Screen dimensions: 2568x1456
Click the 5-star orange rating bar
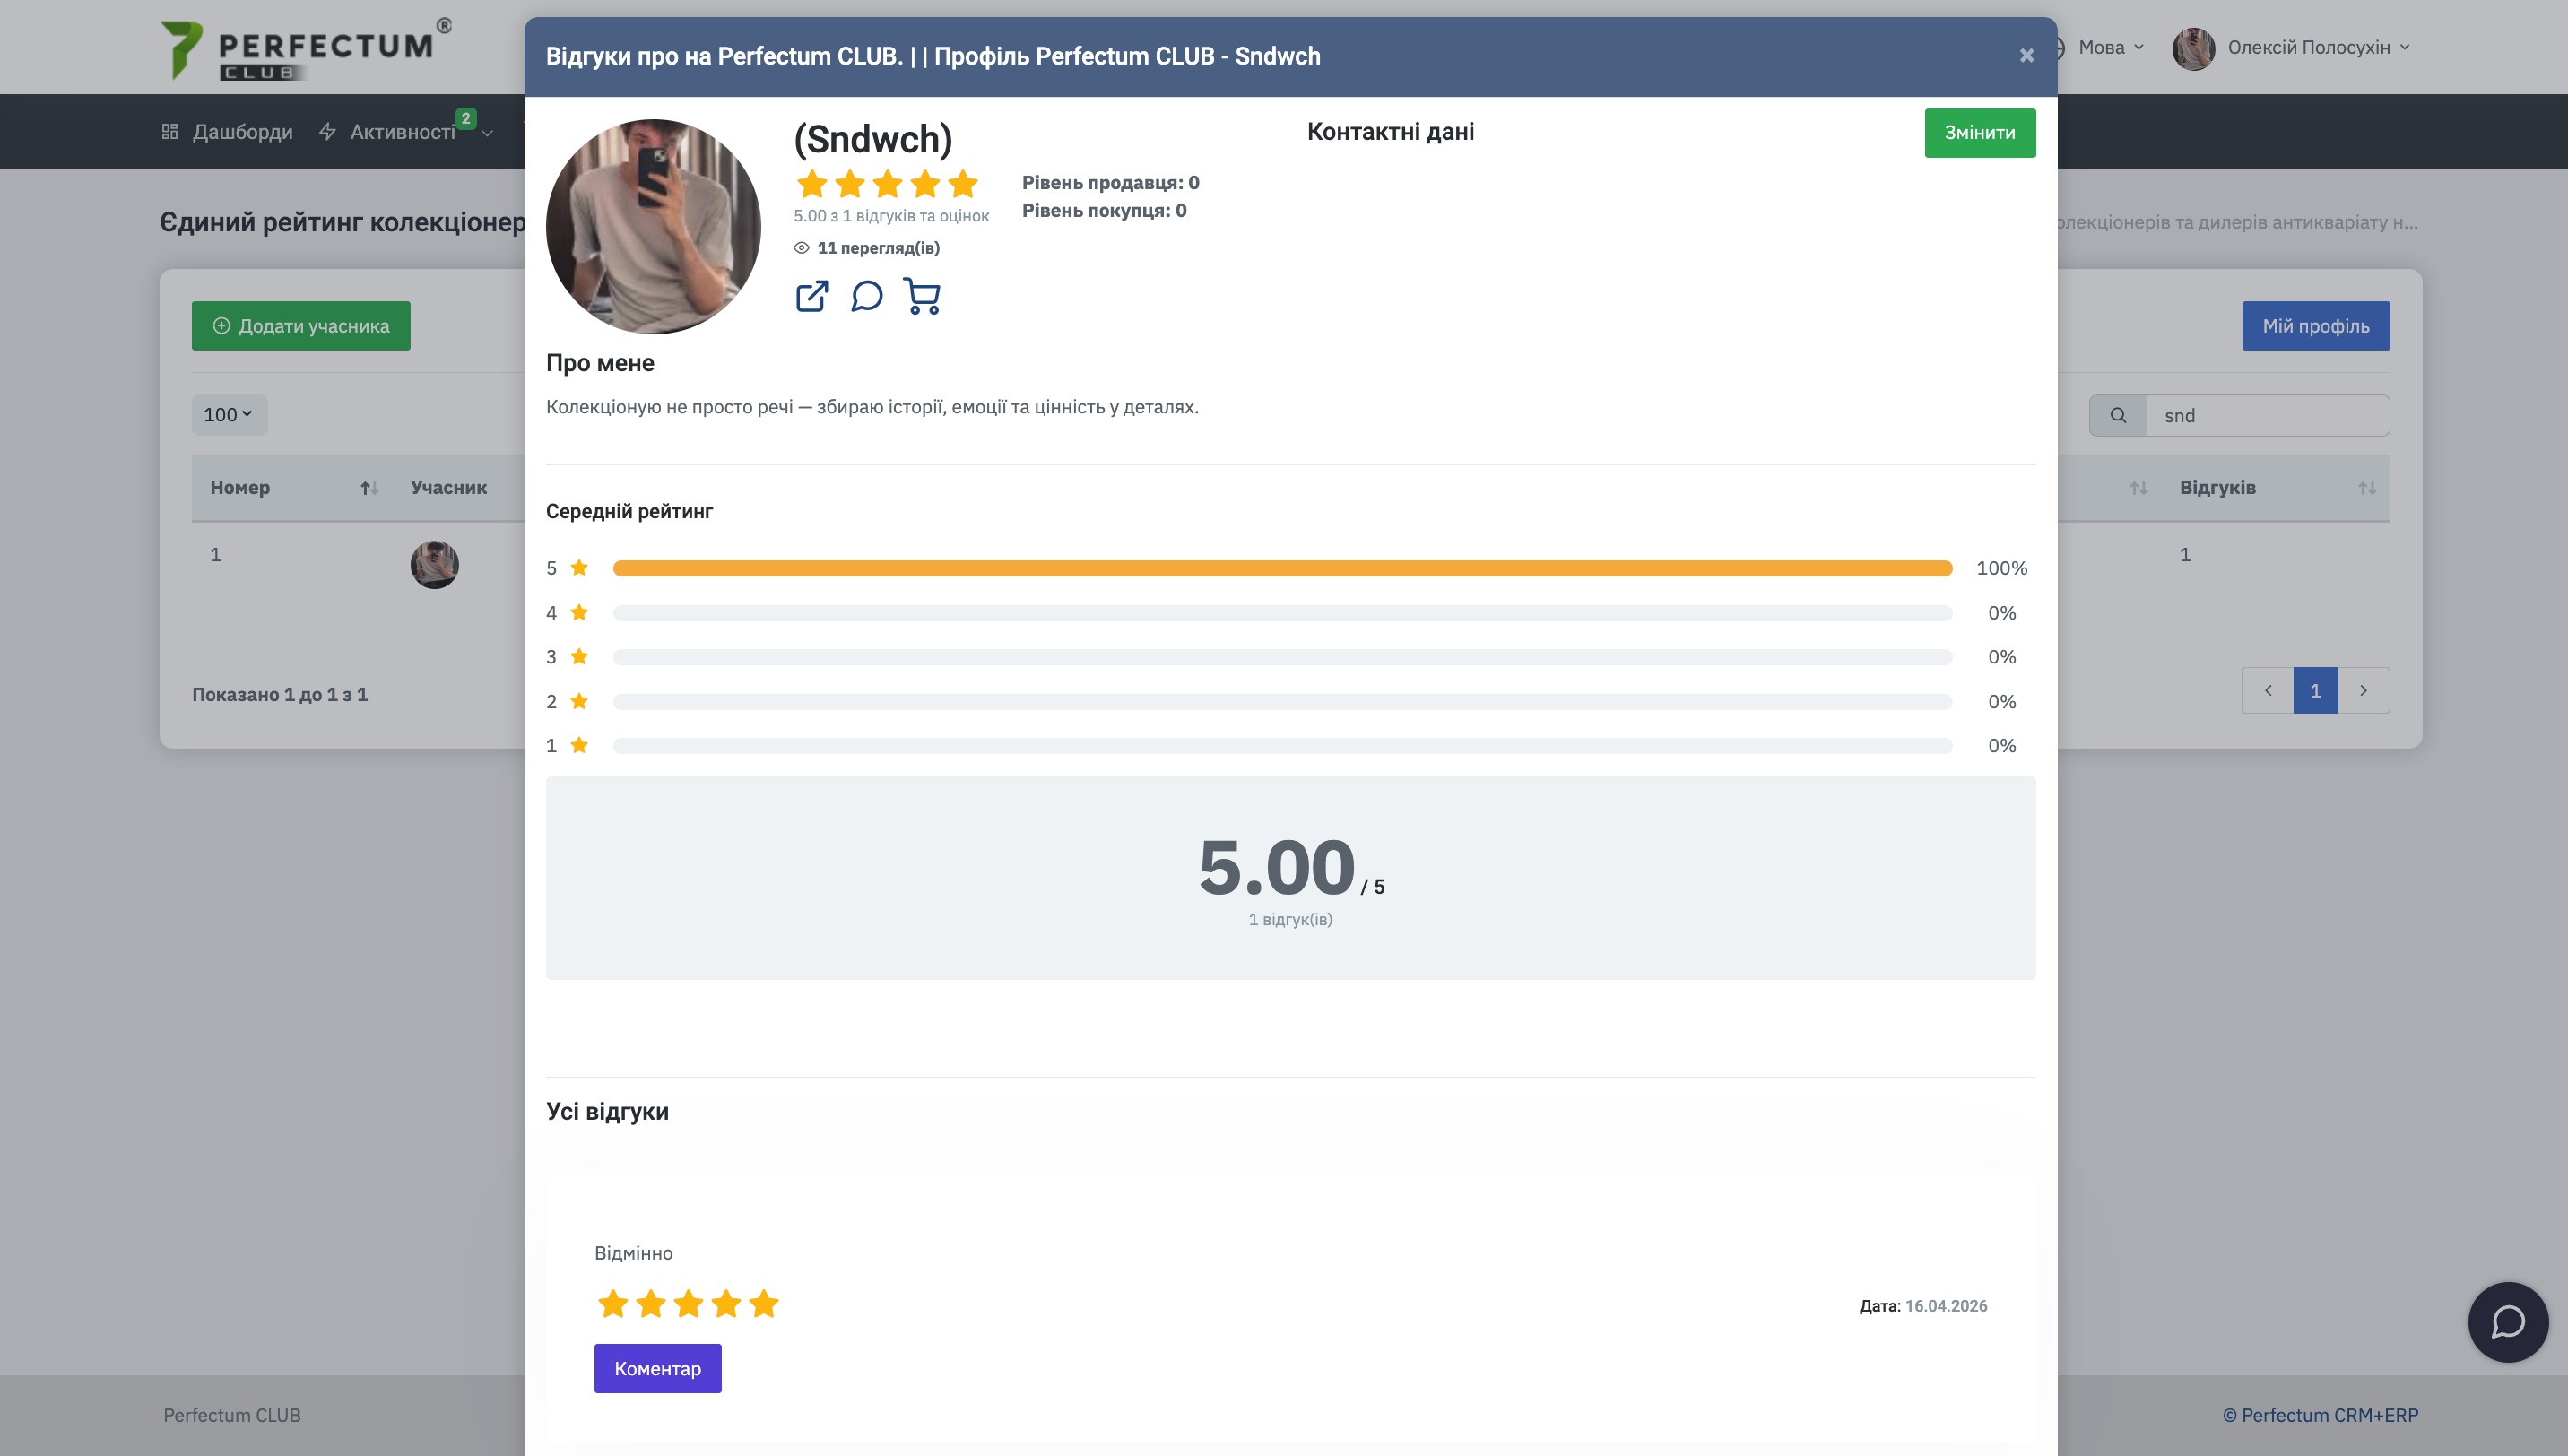[1282, 568]
